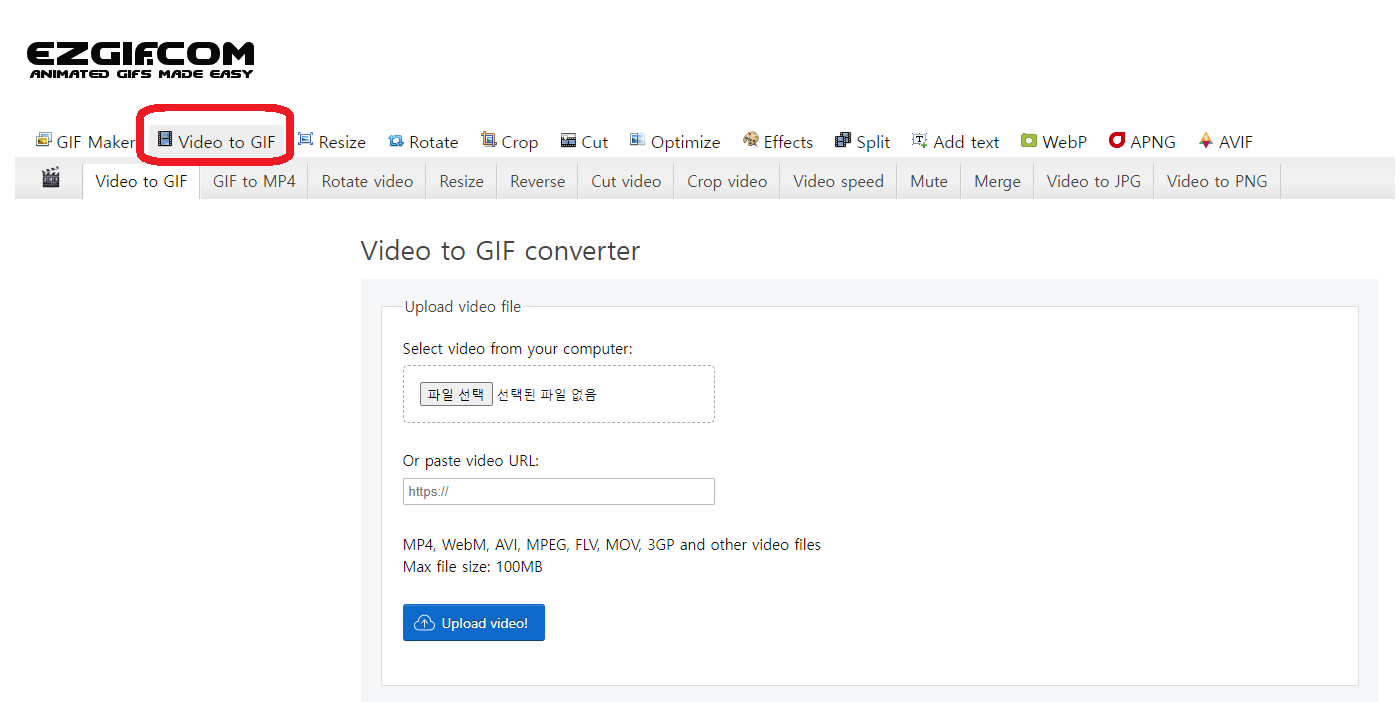
Task: Select the Video to GIF tab
Action: pyautogui.click(x=141, y=181)
